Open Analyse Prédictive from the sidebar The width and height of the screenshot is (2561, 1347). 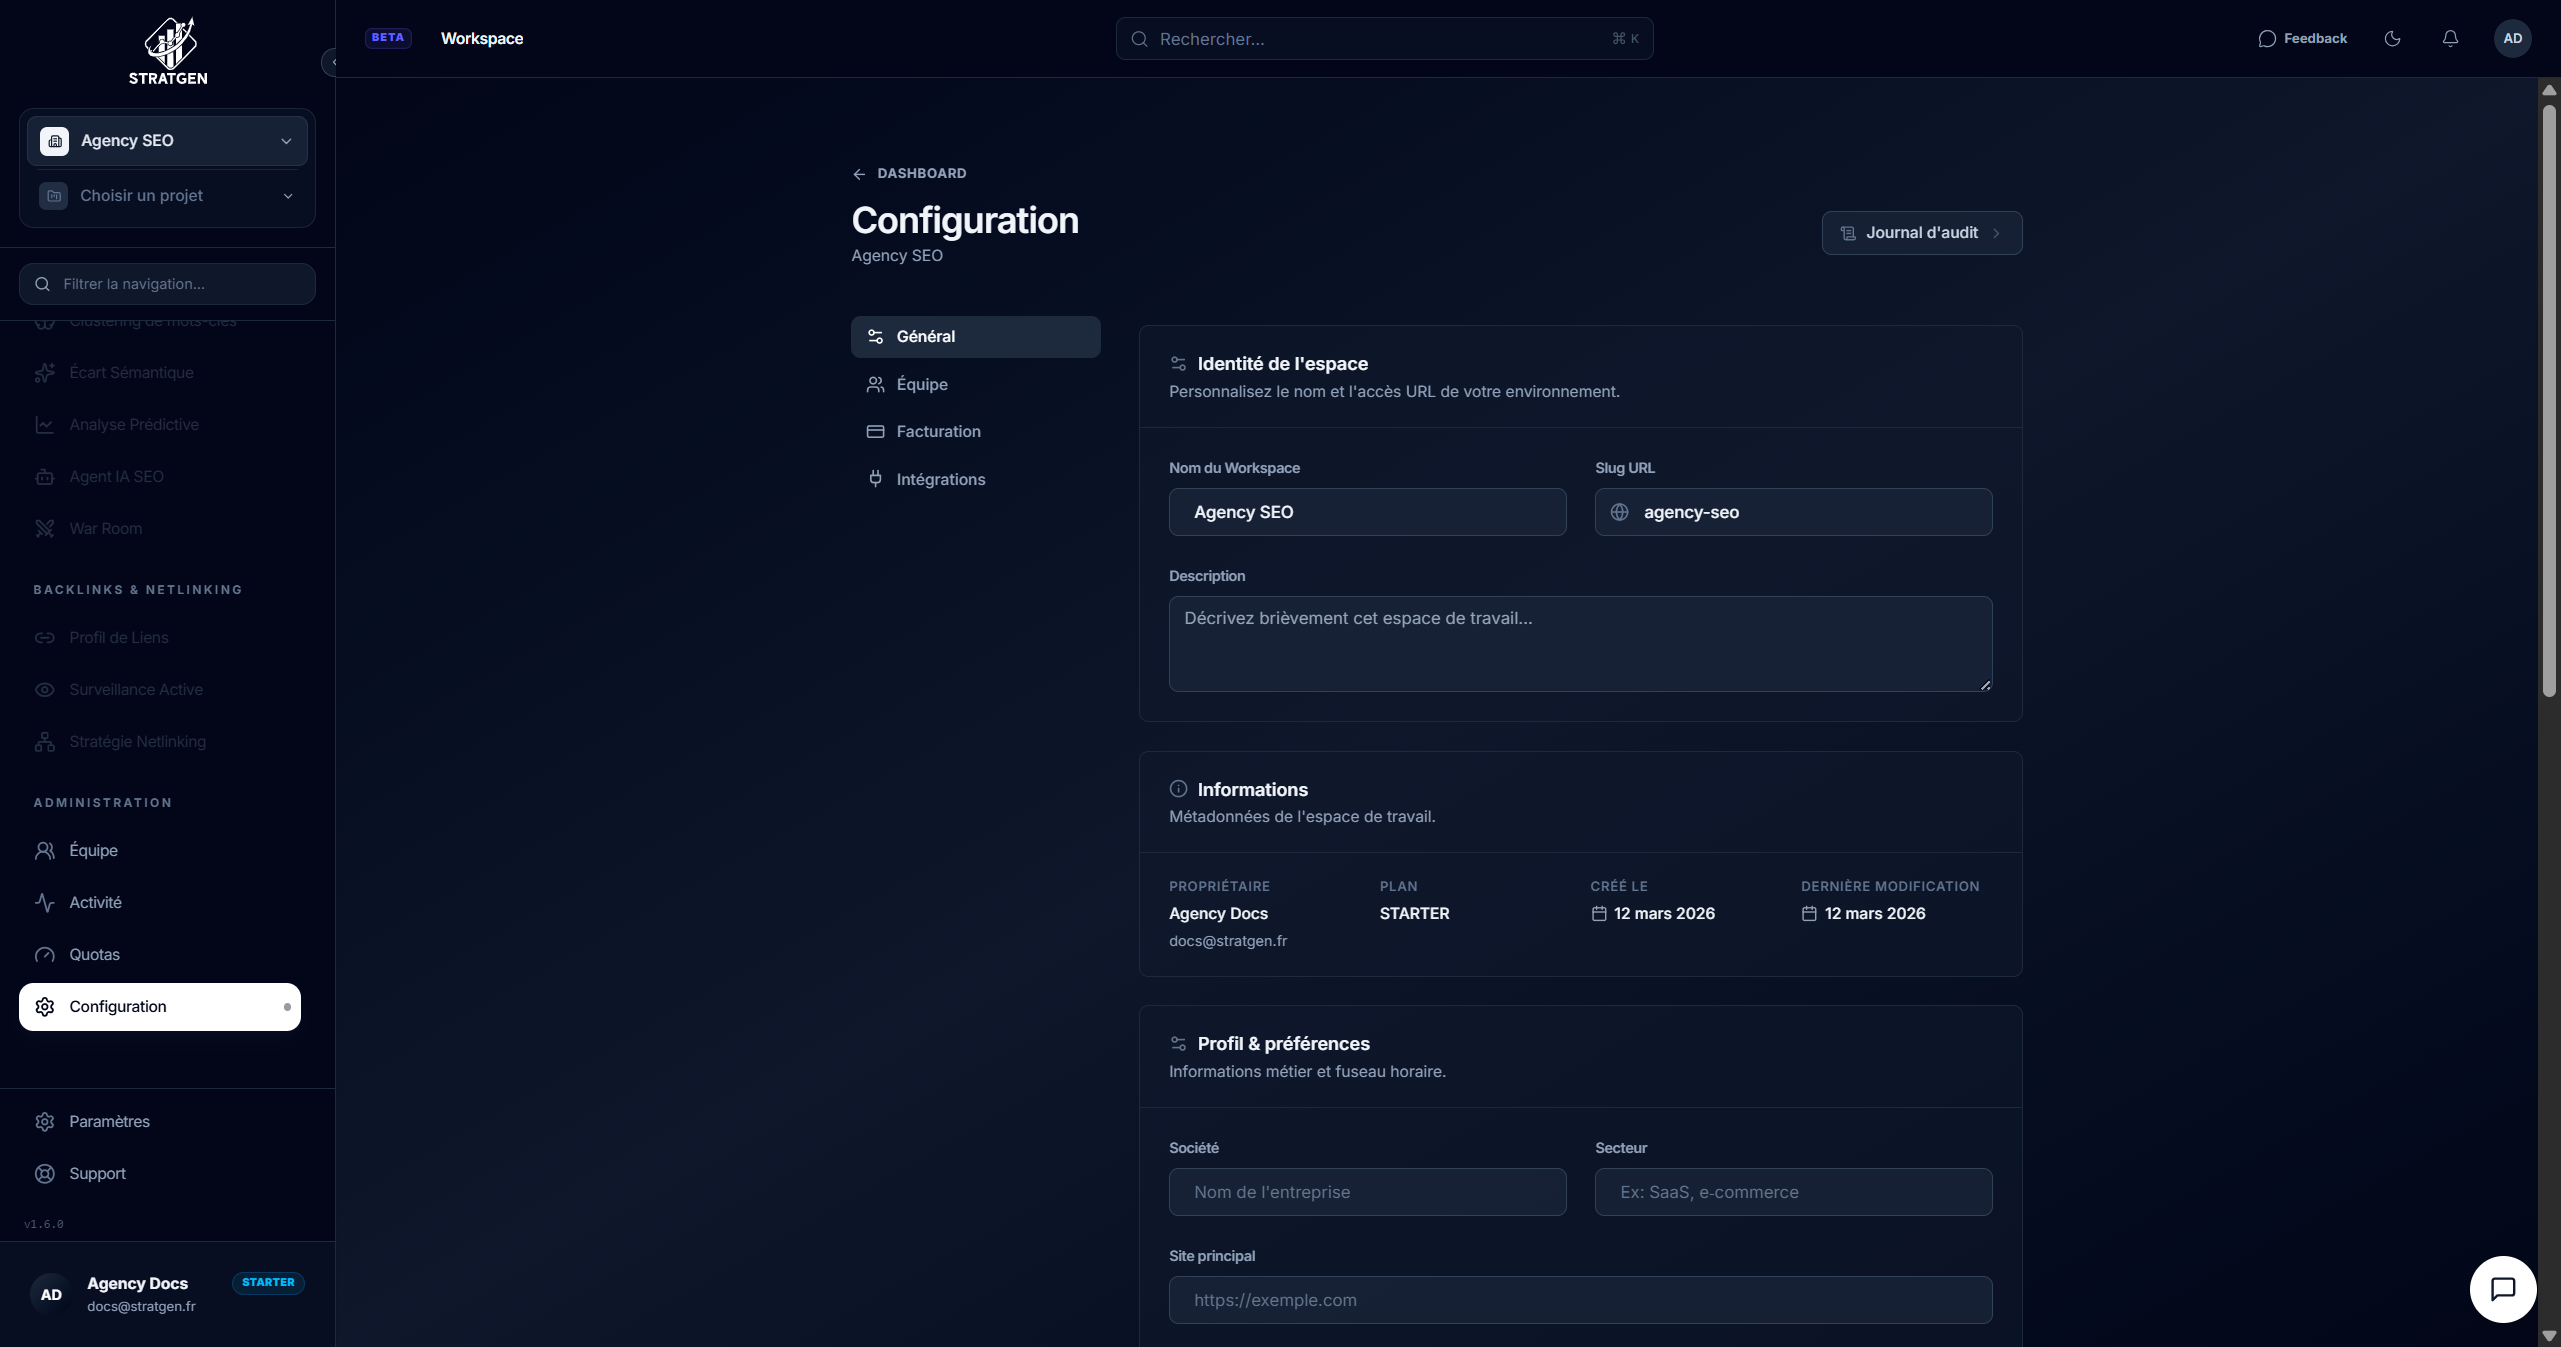[x=134, y=424]
